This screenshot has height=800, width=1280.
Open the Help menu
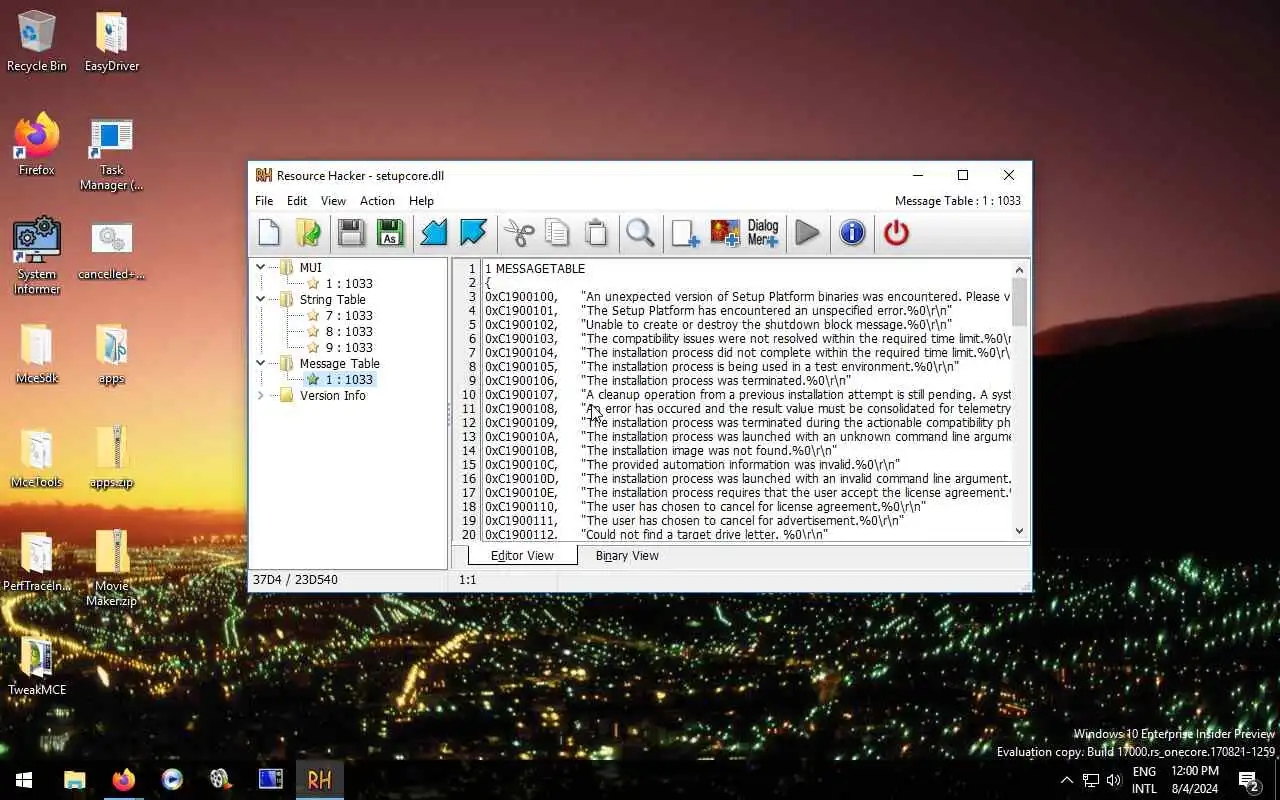421,201
